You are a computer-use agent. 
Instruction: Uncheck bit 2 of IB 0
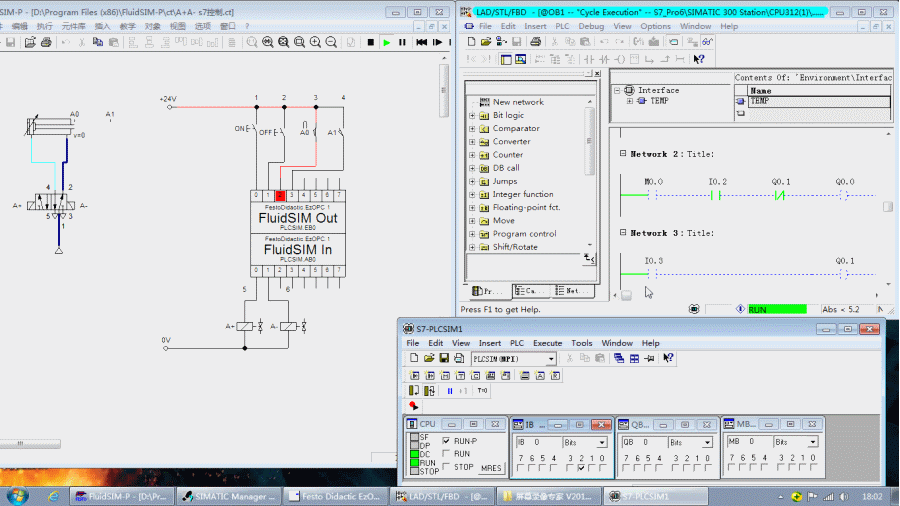point(581,468)
